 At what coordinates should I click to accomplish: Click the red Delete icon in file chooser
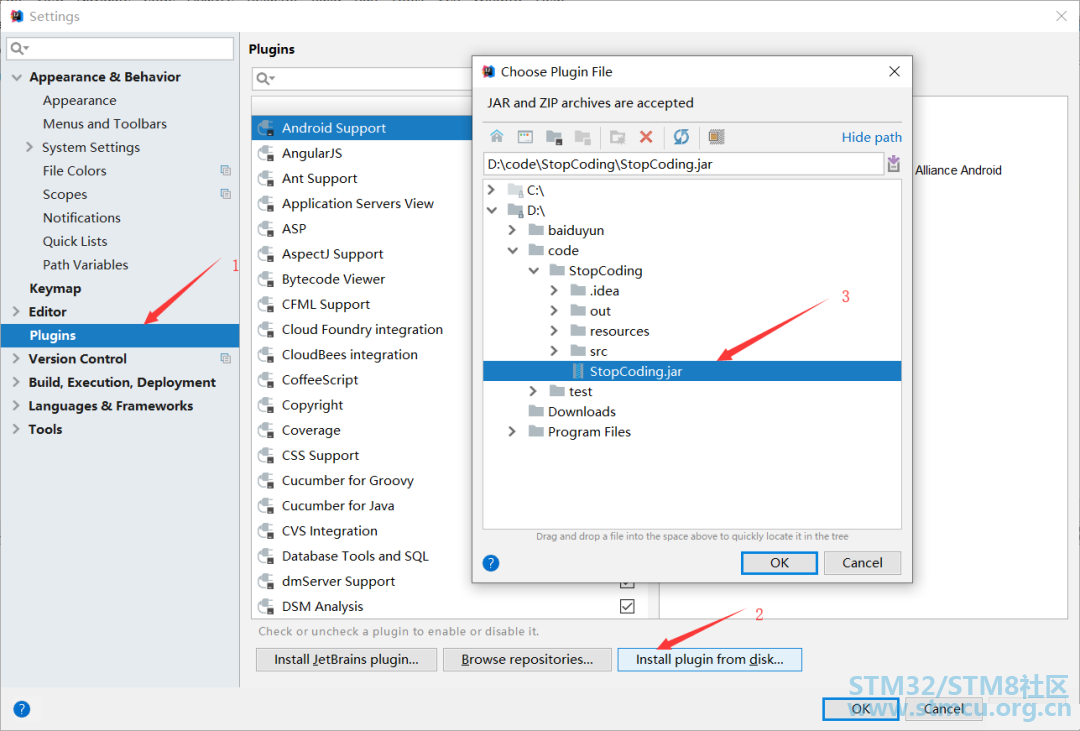coord(646,137)
